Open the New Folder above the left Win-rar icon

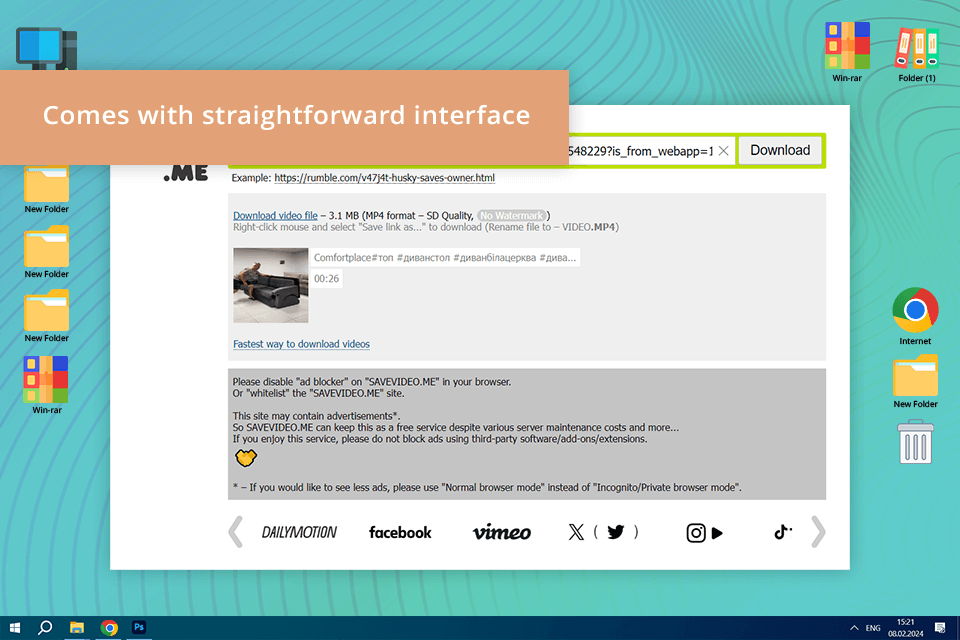47,317
